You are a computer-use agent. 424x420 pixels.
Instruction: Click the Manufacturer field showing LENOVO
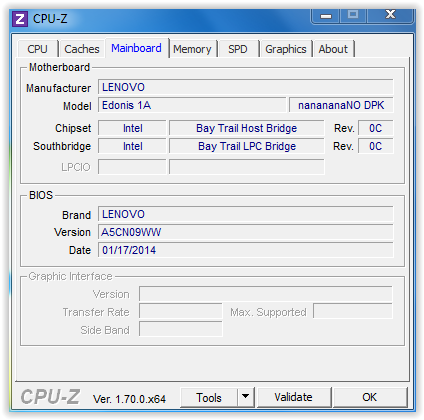coord(246,87)
